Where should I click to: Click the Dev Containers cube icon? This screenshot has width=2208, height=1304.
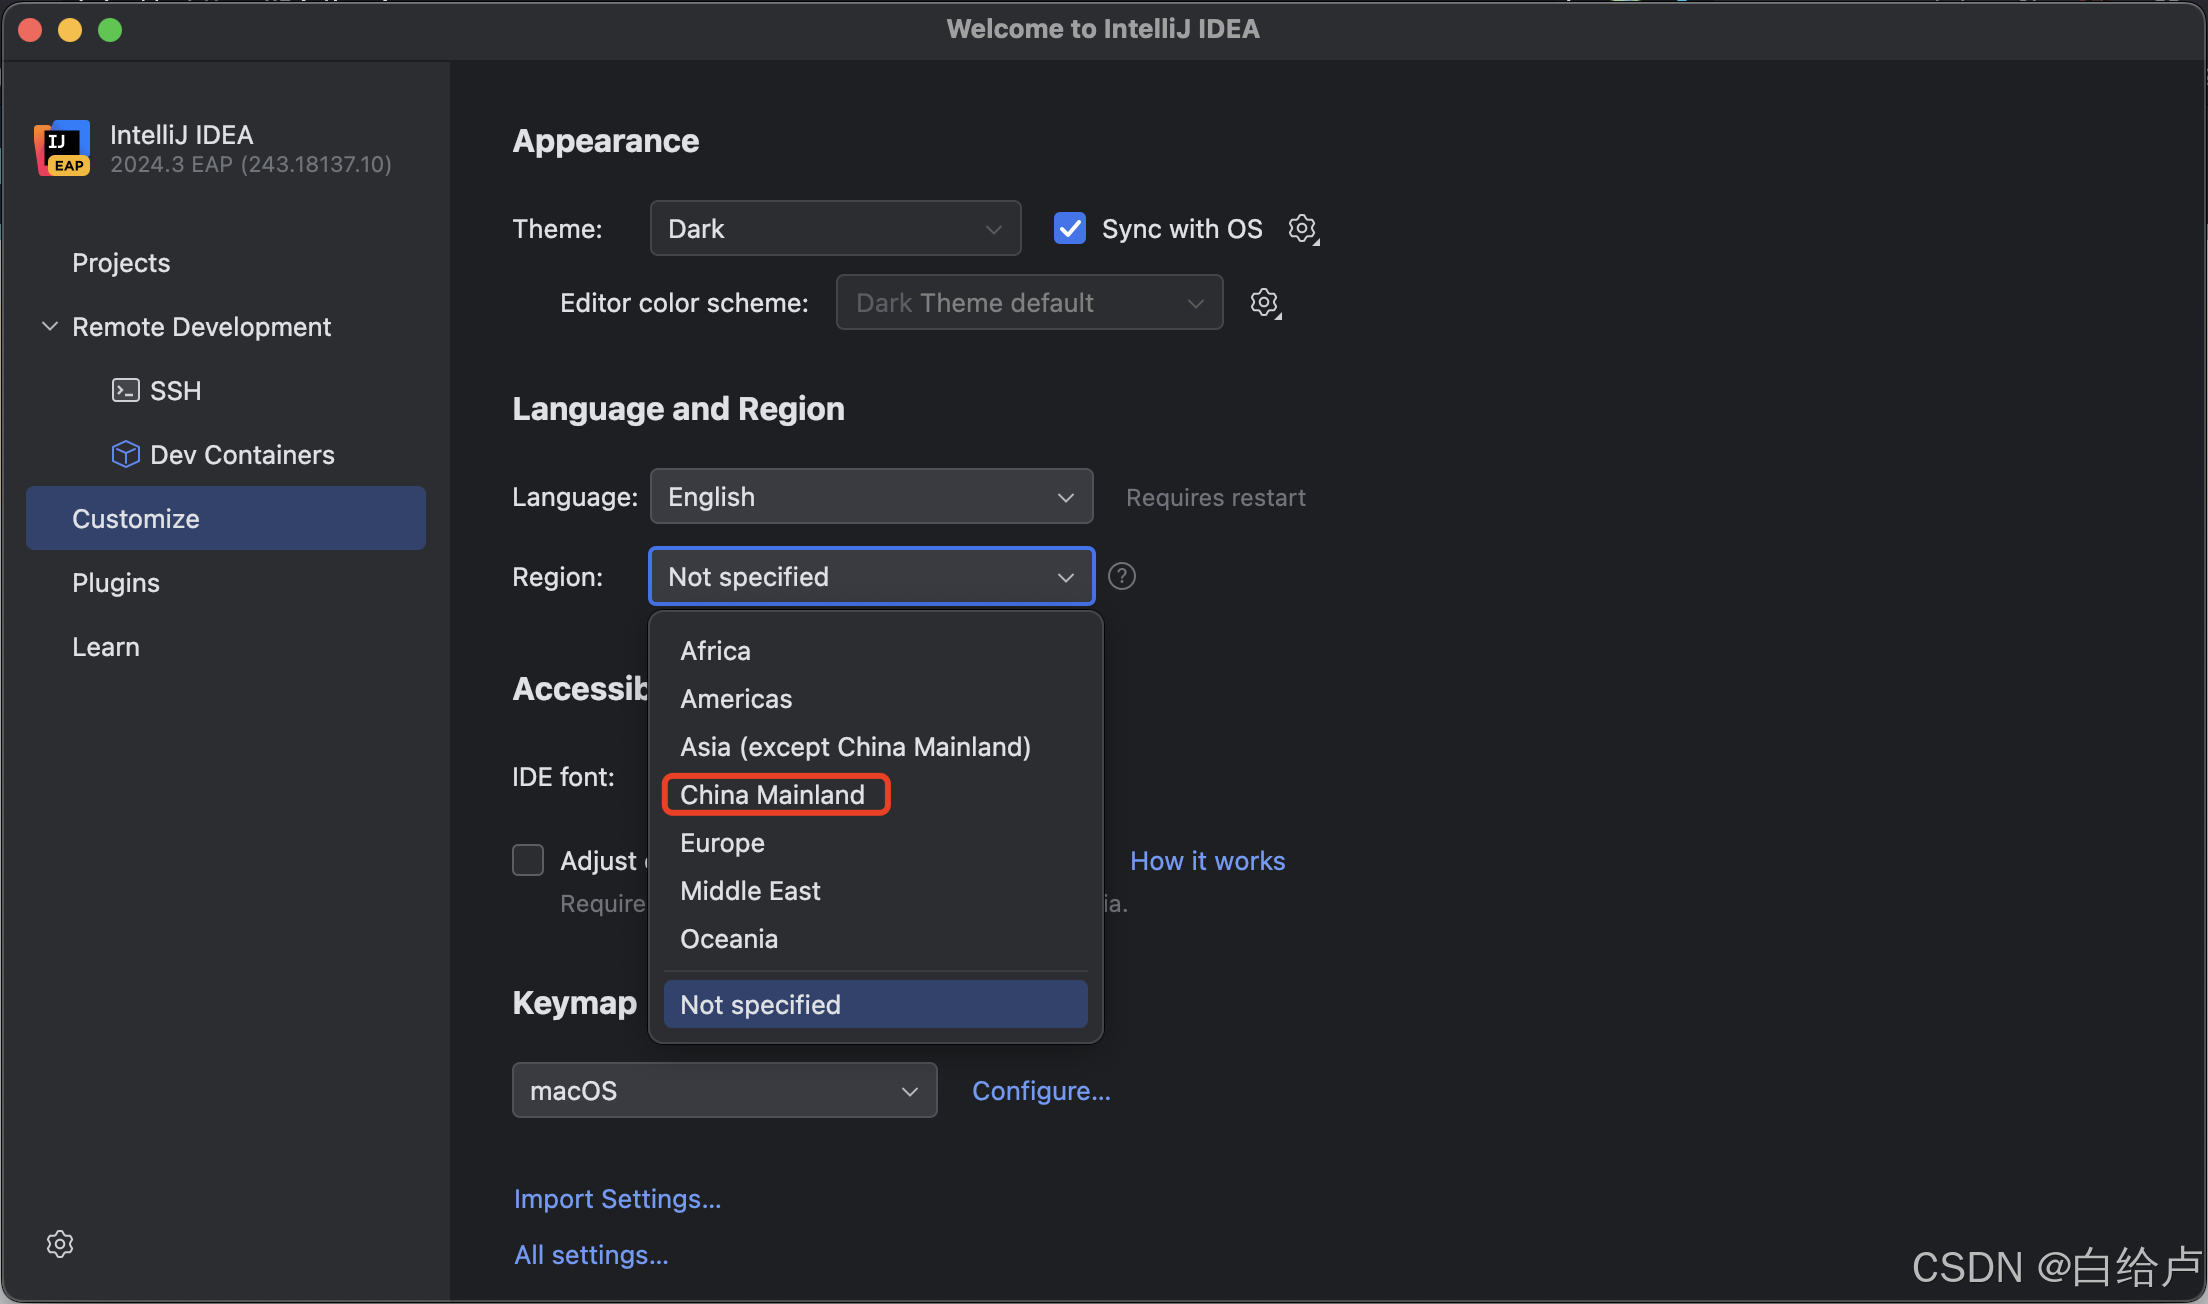click(x=125, y=455)
